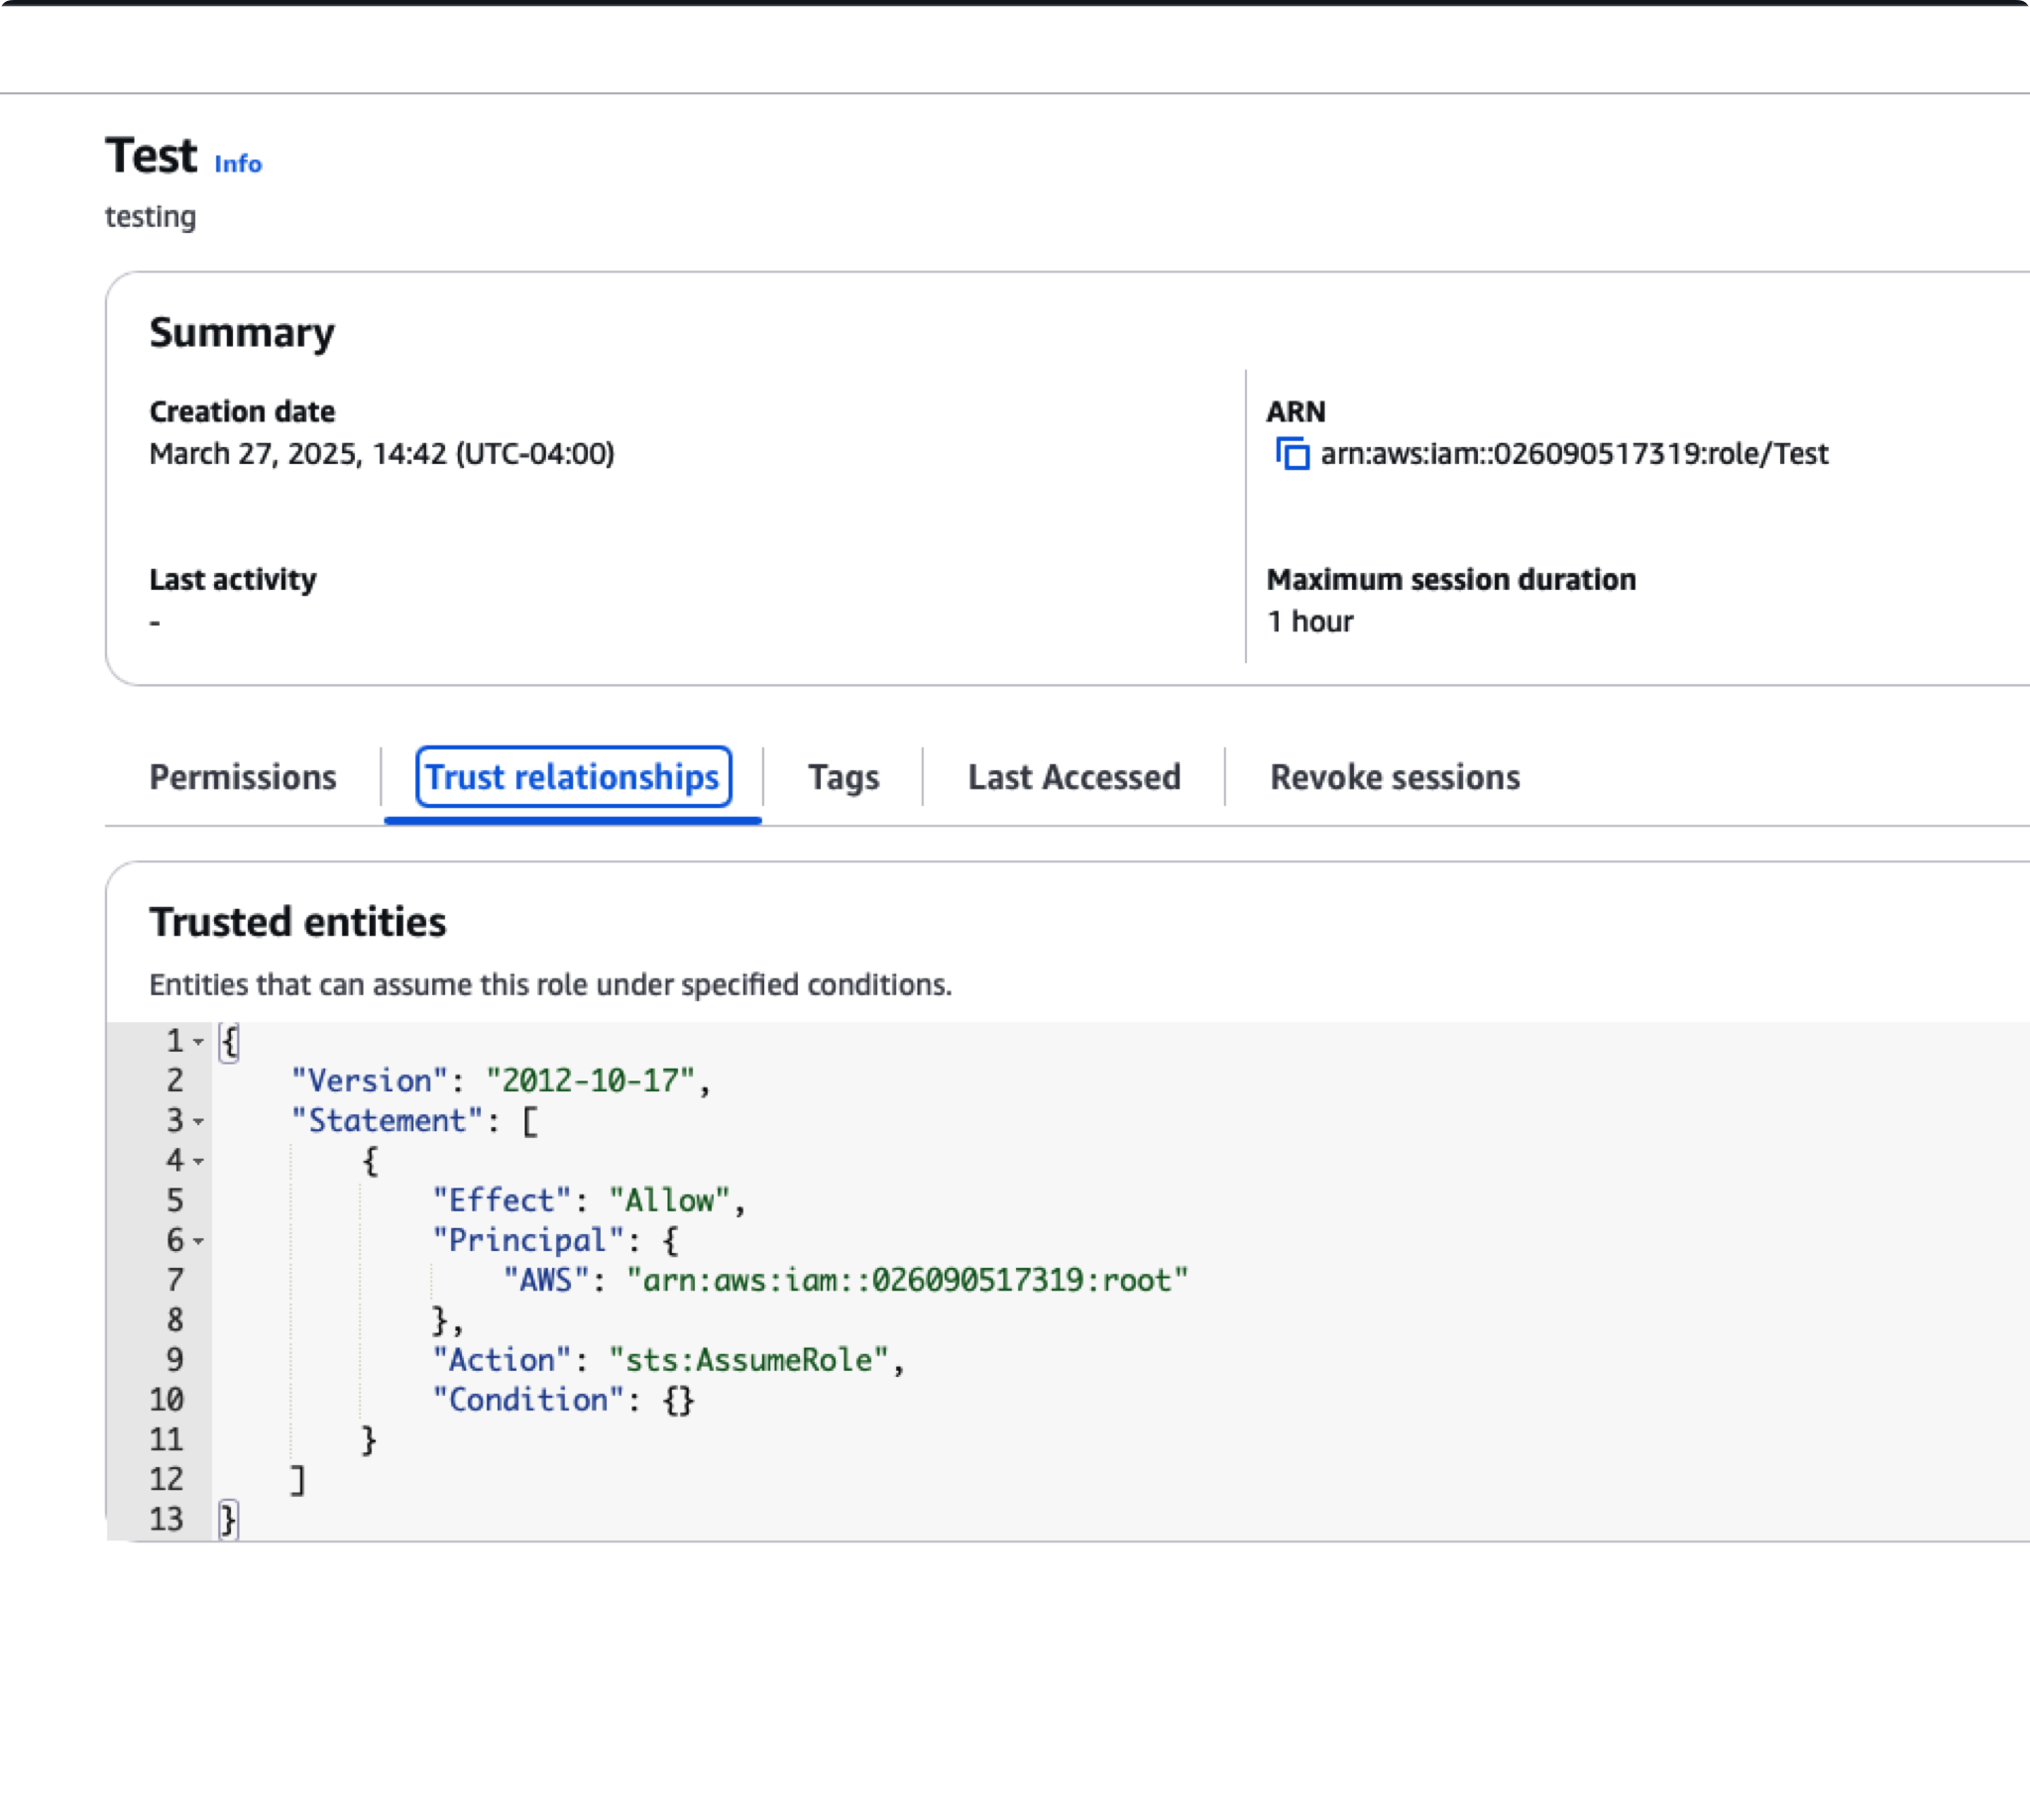2030x1820 pixels.
Task: Open the Revoke sessions tab
Action: point(1395,777)
